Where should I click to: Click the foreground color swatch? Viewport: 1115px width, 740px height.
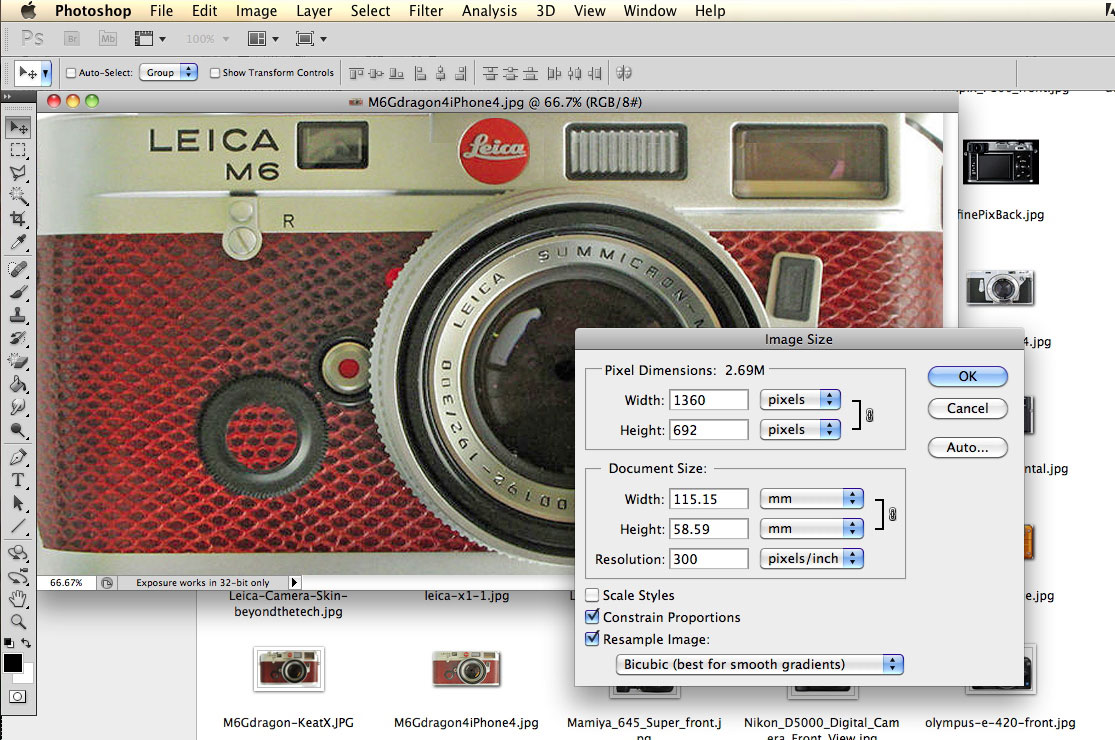coord(13,663)
